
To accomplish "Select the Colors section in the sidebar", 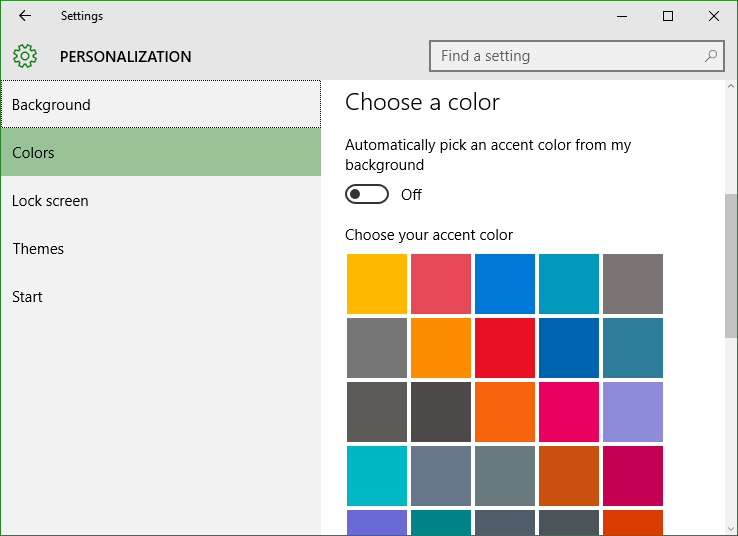I will click(x=161, y=152).
